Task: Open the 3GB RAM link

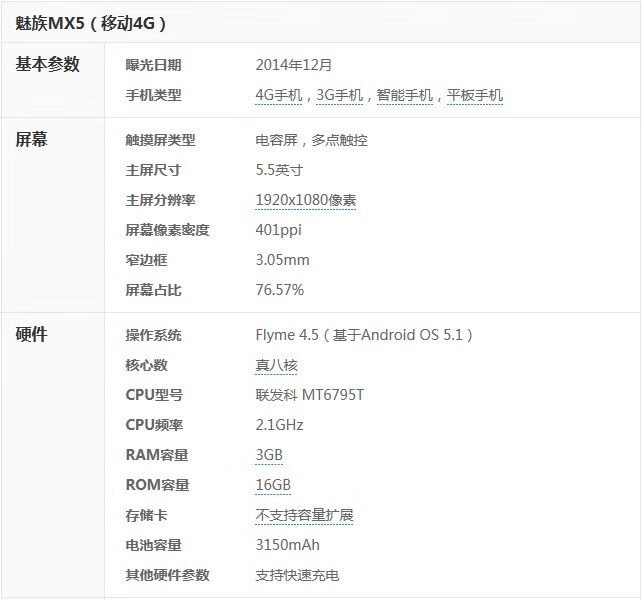Action: click(x=269, y=455)
